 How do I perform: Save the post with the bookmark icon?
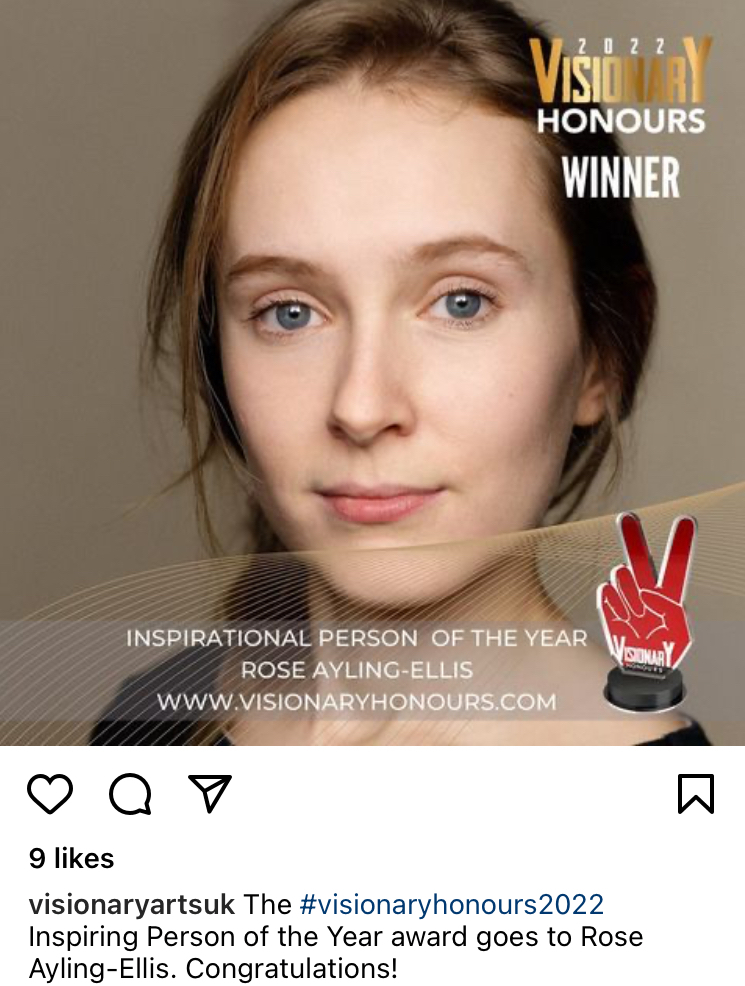pyautogui.click(x=696, y=794)
